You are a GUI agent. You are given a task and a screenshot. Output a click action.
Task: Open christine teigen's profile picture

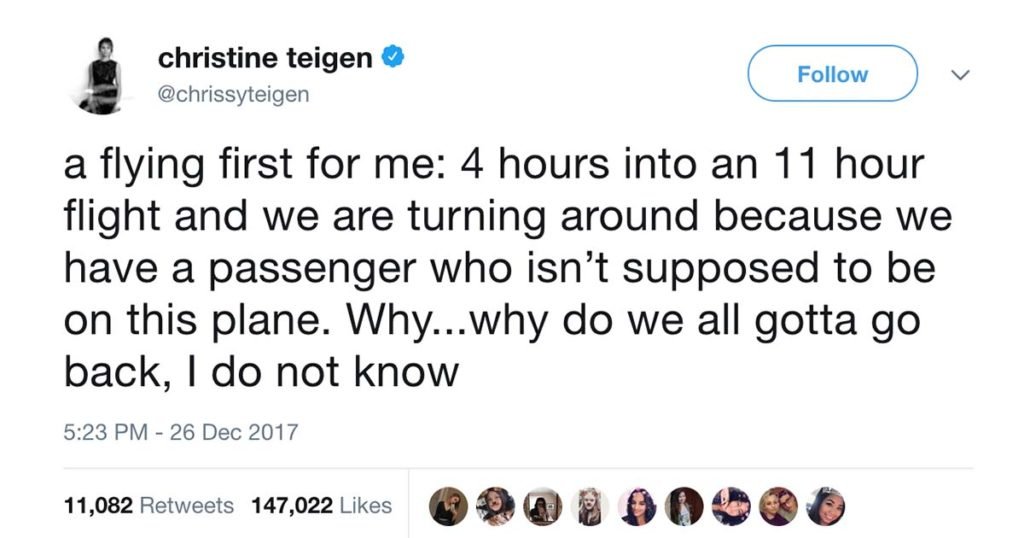(x=101, y=76)
